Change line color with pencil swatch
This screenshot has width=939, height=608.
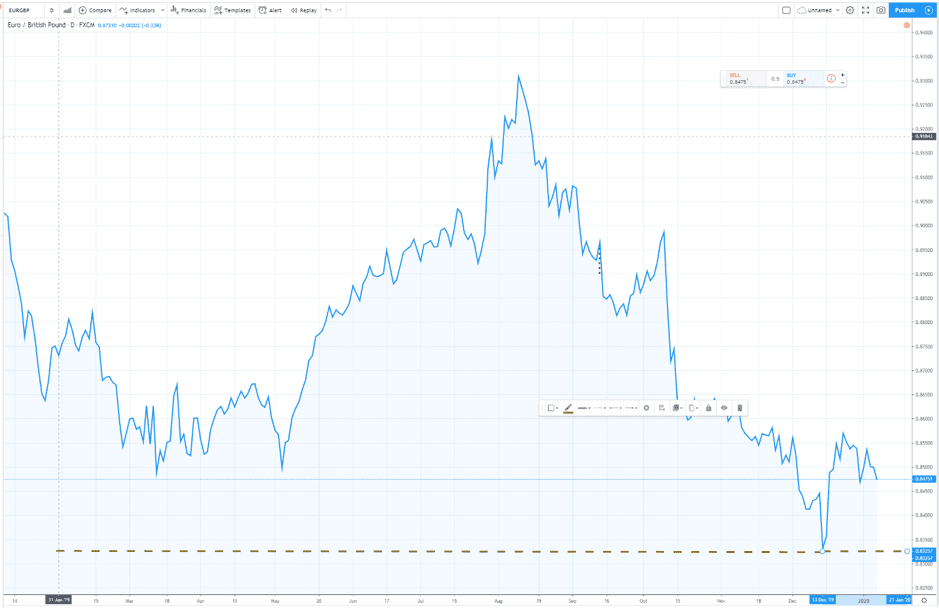click(568, 408)
